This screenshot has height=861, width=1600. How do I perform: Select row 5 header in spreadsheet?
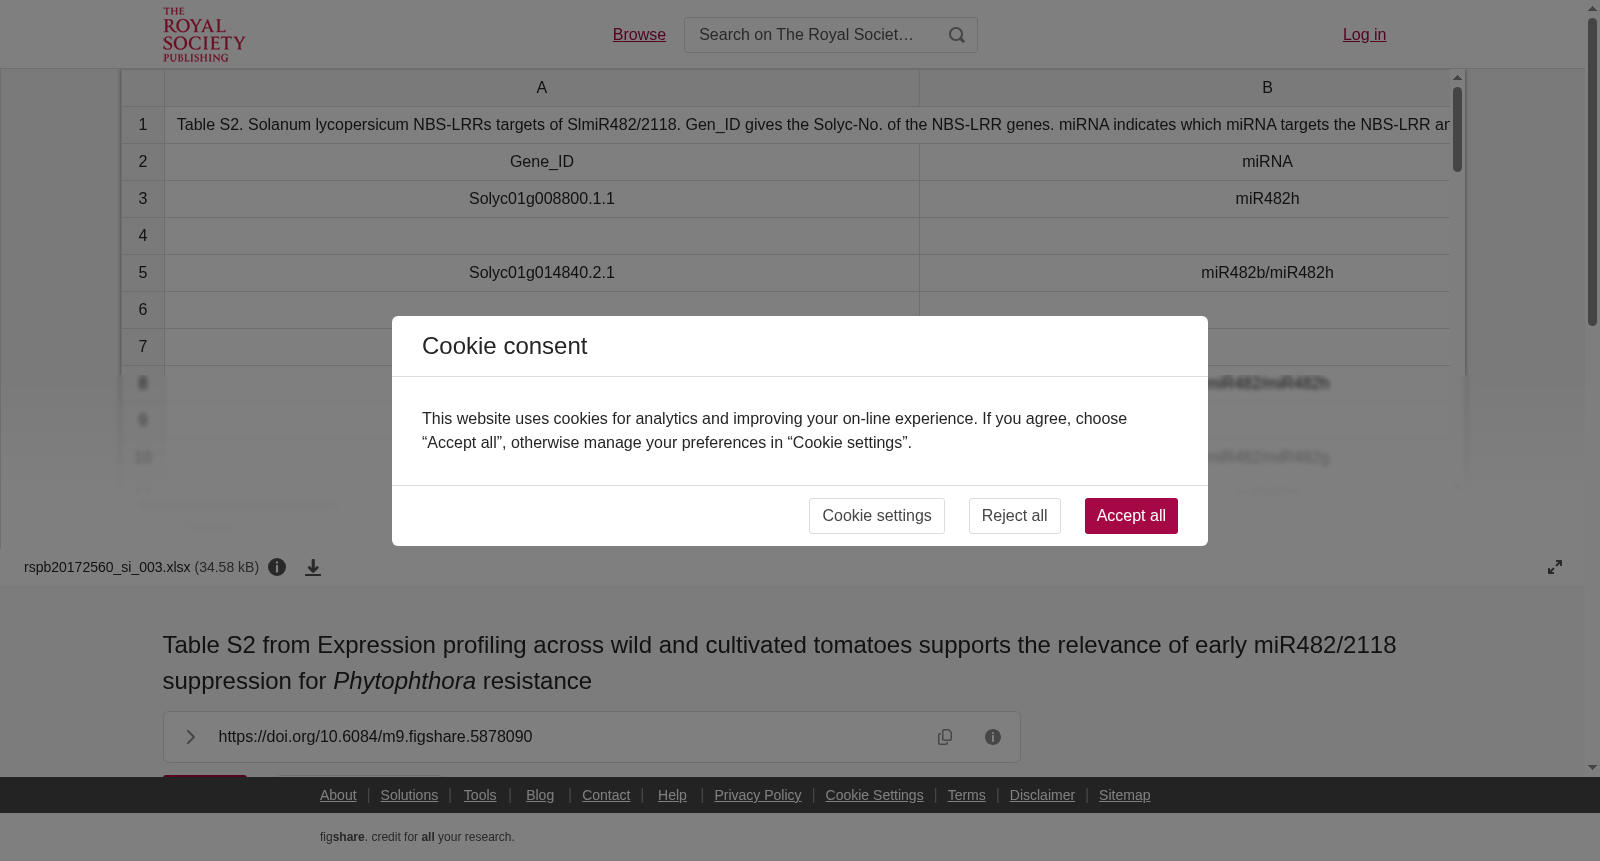click(143, 273)
